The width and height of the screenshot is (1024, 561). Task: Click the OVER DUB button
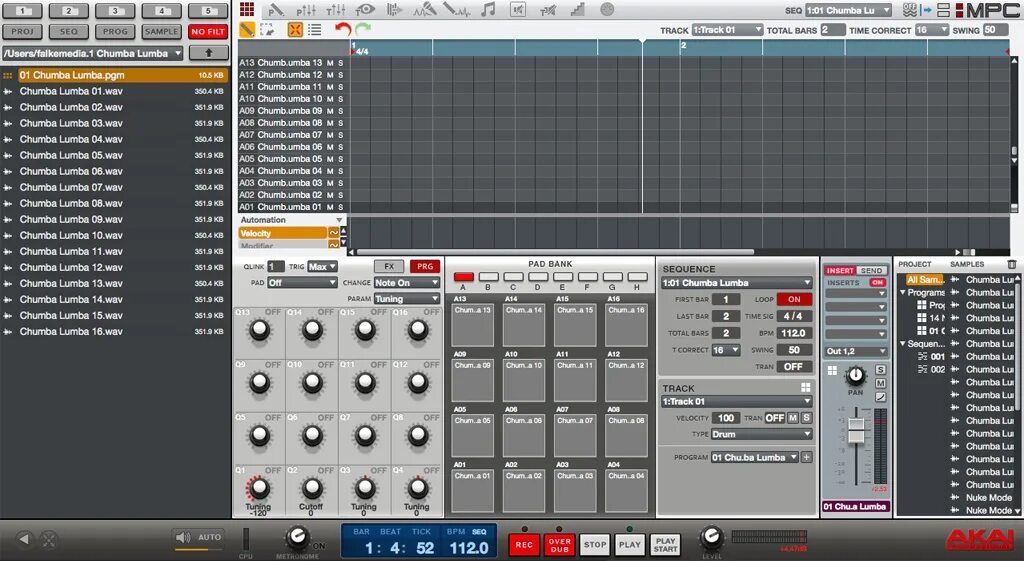tap(560, 545)
